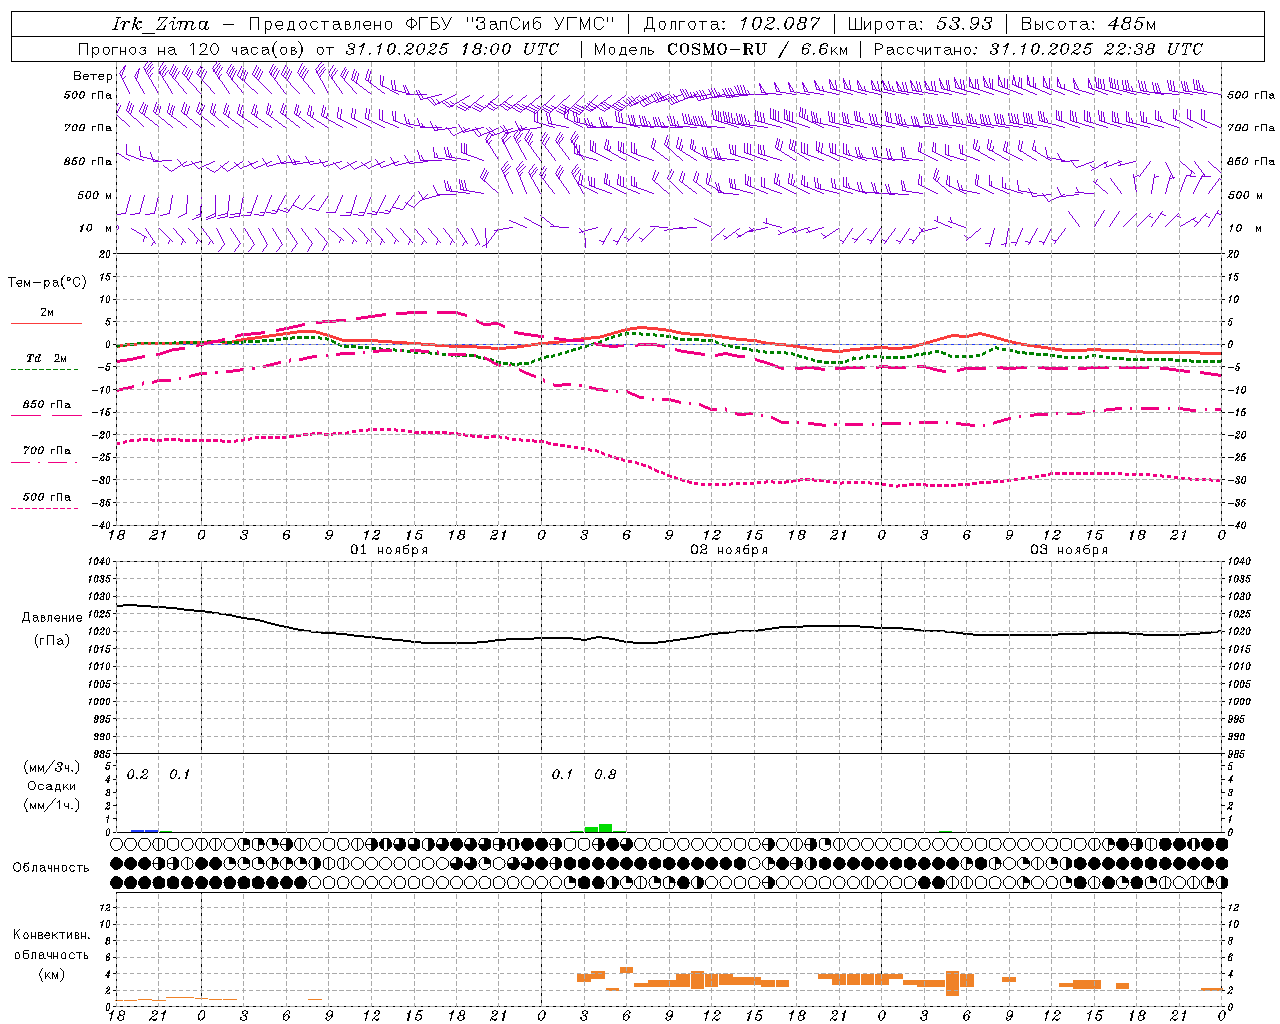Click the 'Конвективн.' convective cloud label
Image resolution: width=1280 pixels, height=1024 pixels.
pos(52,935)
